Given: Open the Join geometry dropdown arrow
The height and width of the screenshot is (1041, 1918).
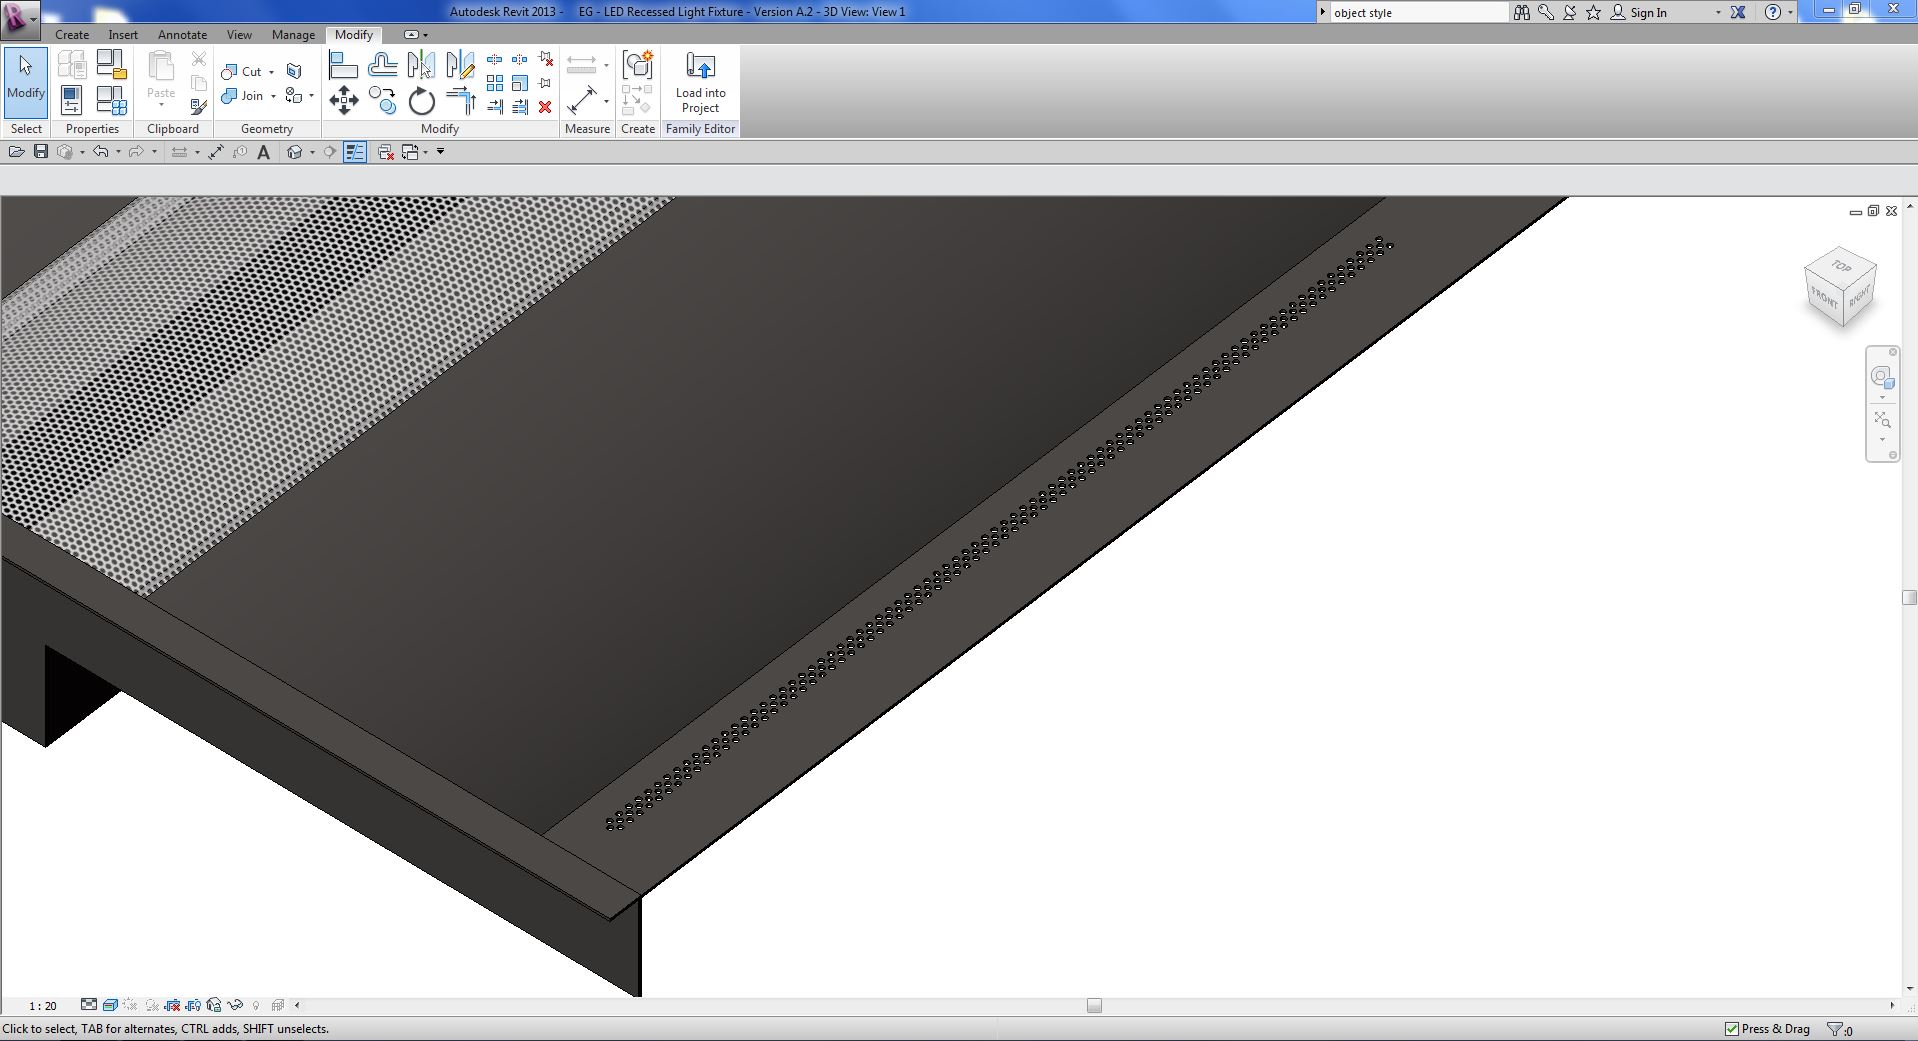Looking at the screenshot, I should [x=273, y=96].
